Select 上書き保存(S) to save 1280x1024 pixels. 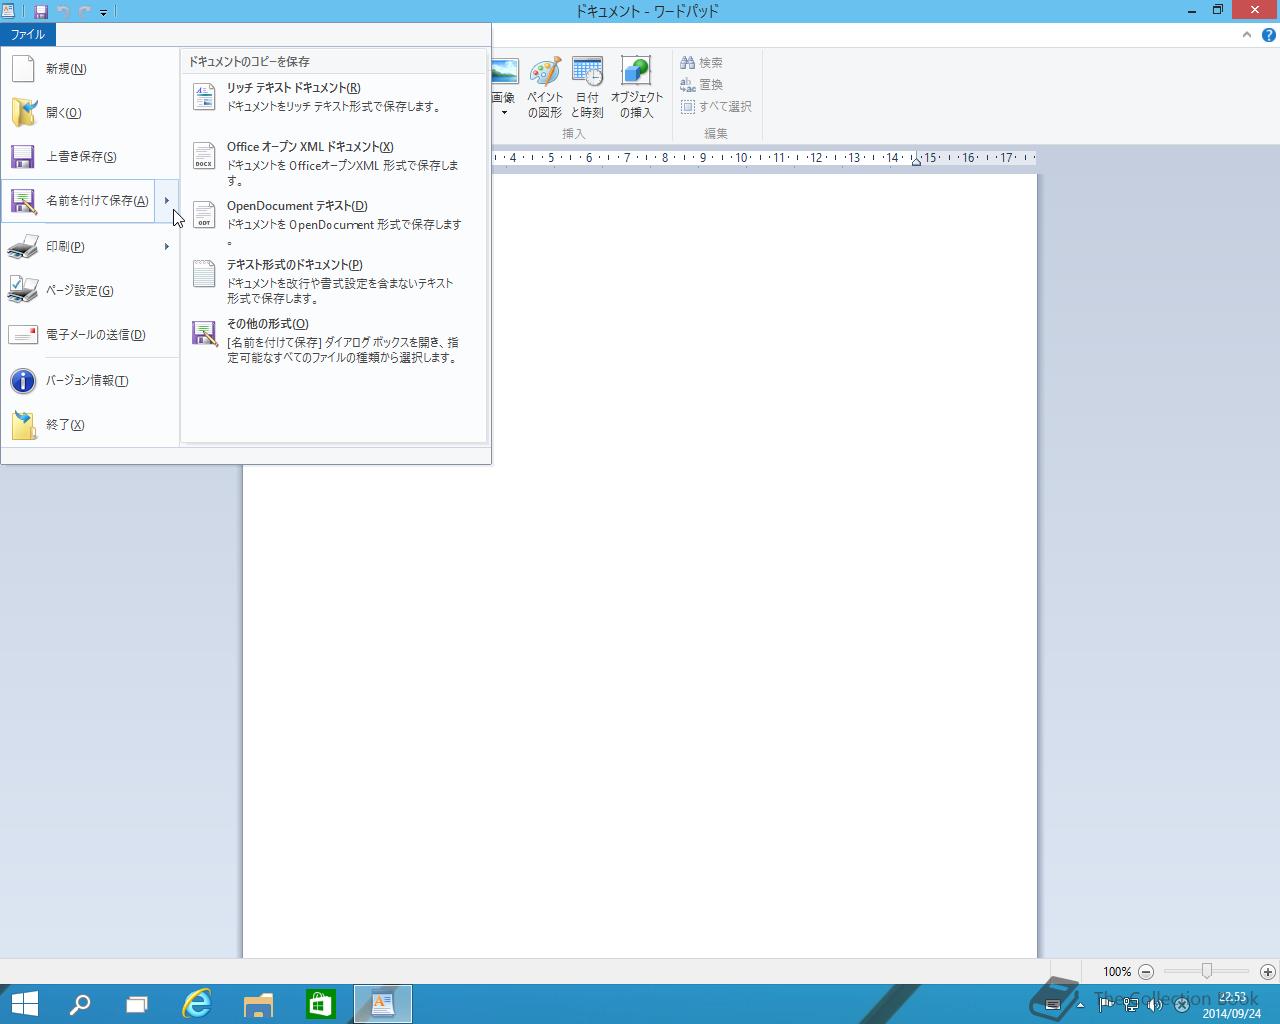click(x=90, y=157)
